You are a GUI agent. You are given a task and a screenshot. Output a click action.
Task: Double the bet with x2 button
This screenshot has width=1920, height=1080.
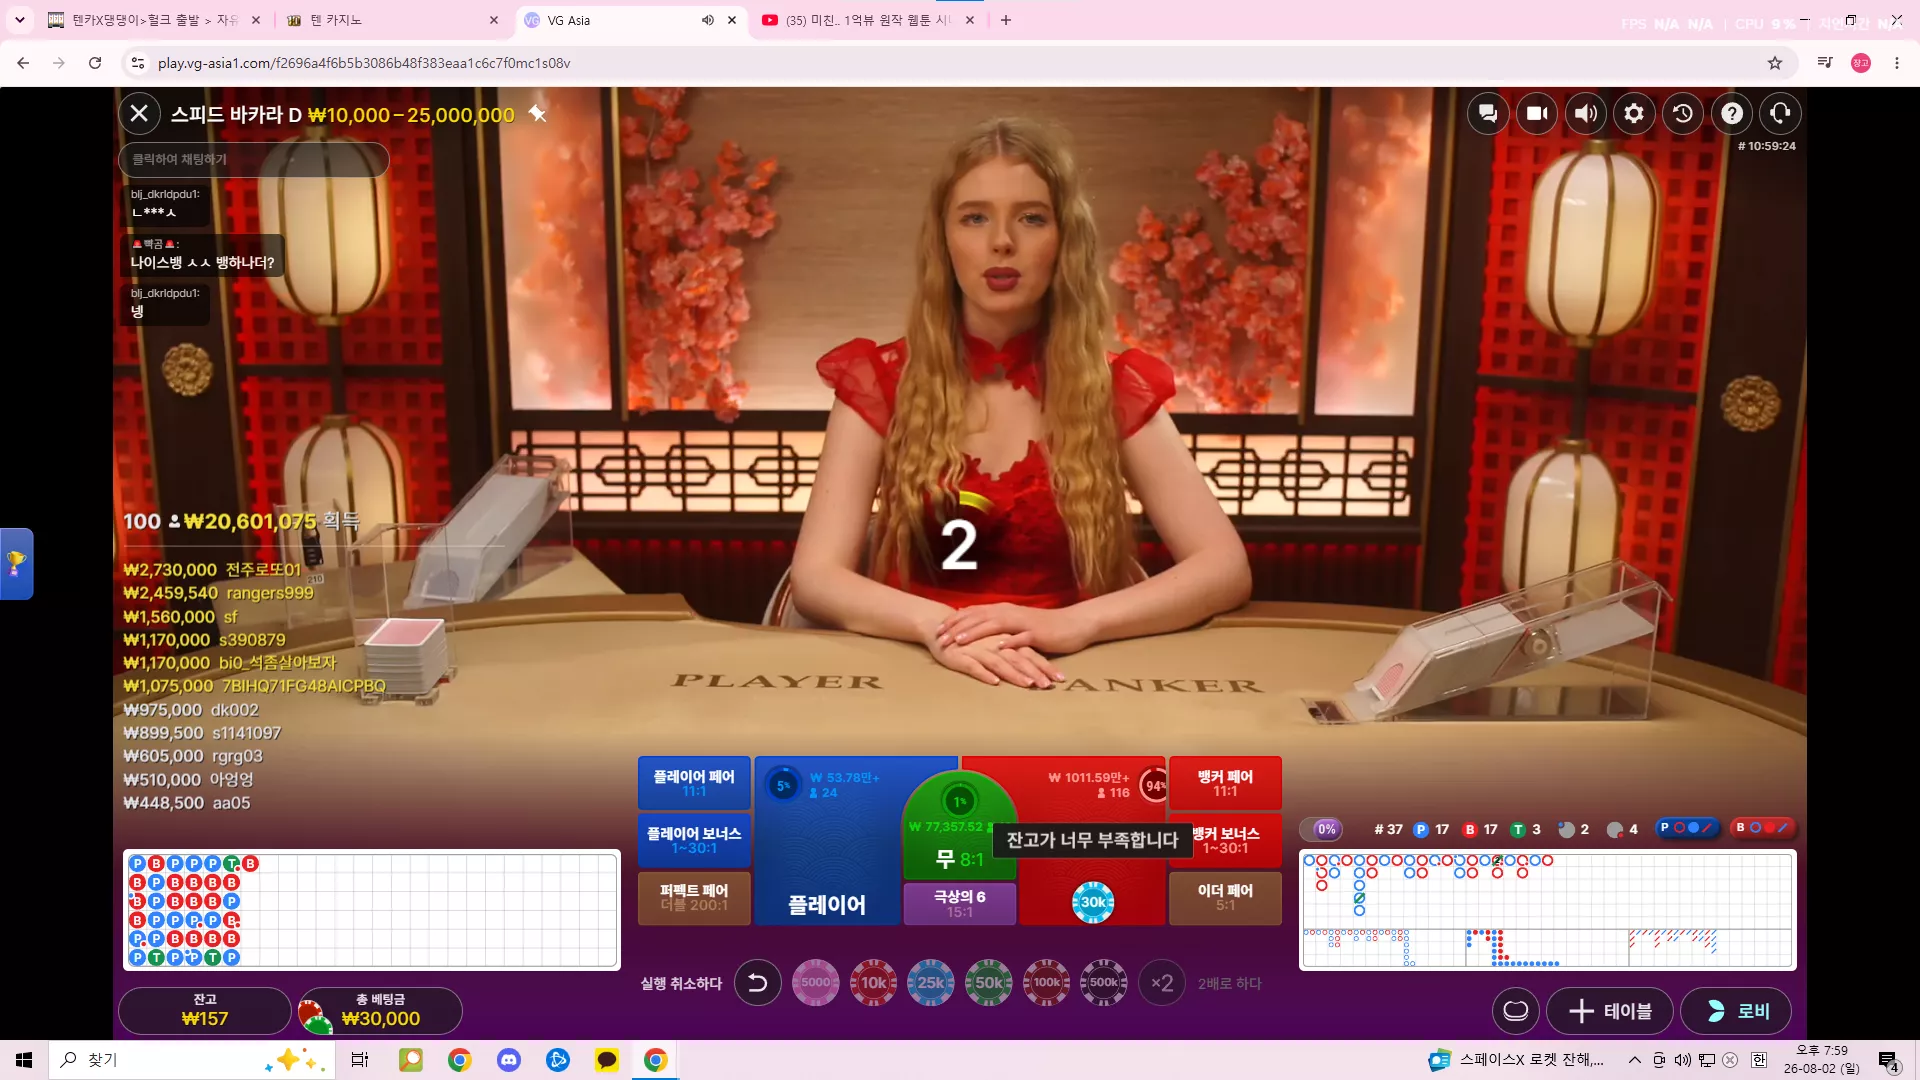click(x=1162, y=983)
